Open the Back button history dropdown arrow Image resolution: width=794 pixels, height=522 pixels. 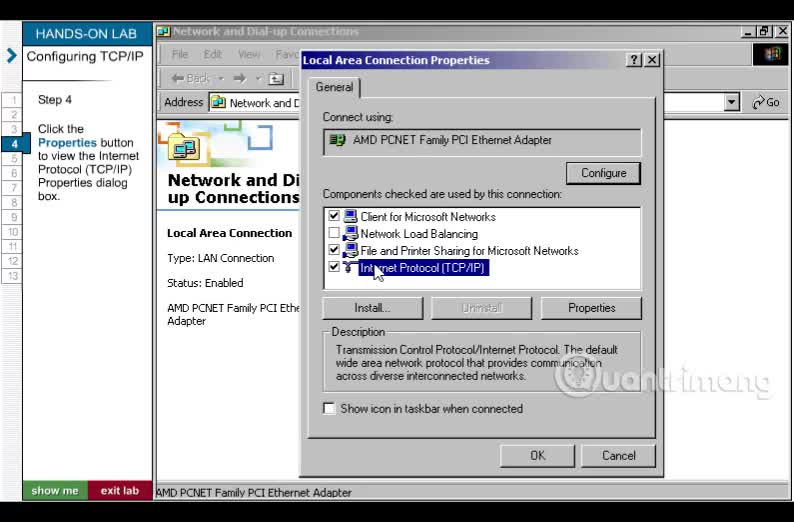[x=221, y=78]
